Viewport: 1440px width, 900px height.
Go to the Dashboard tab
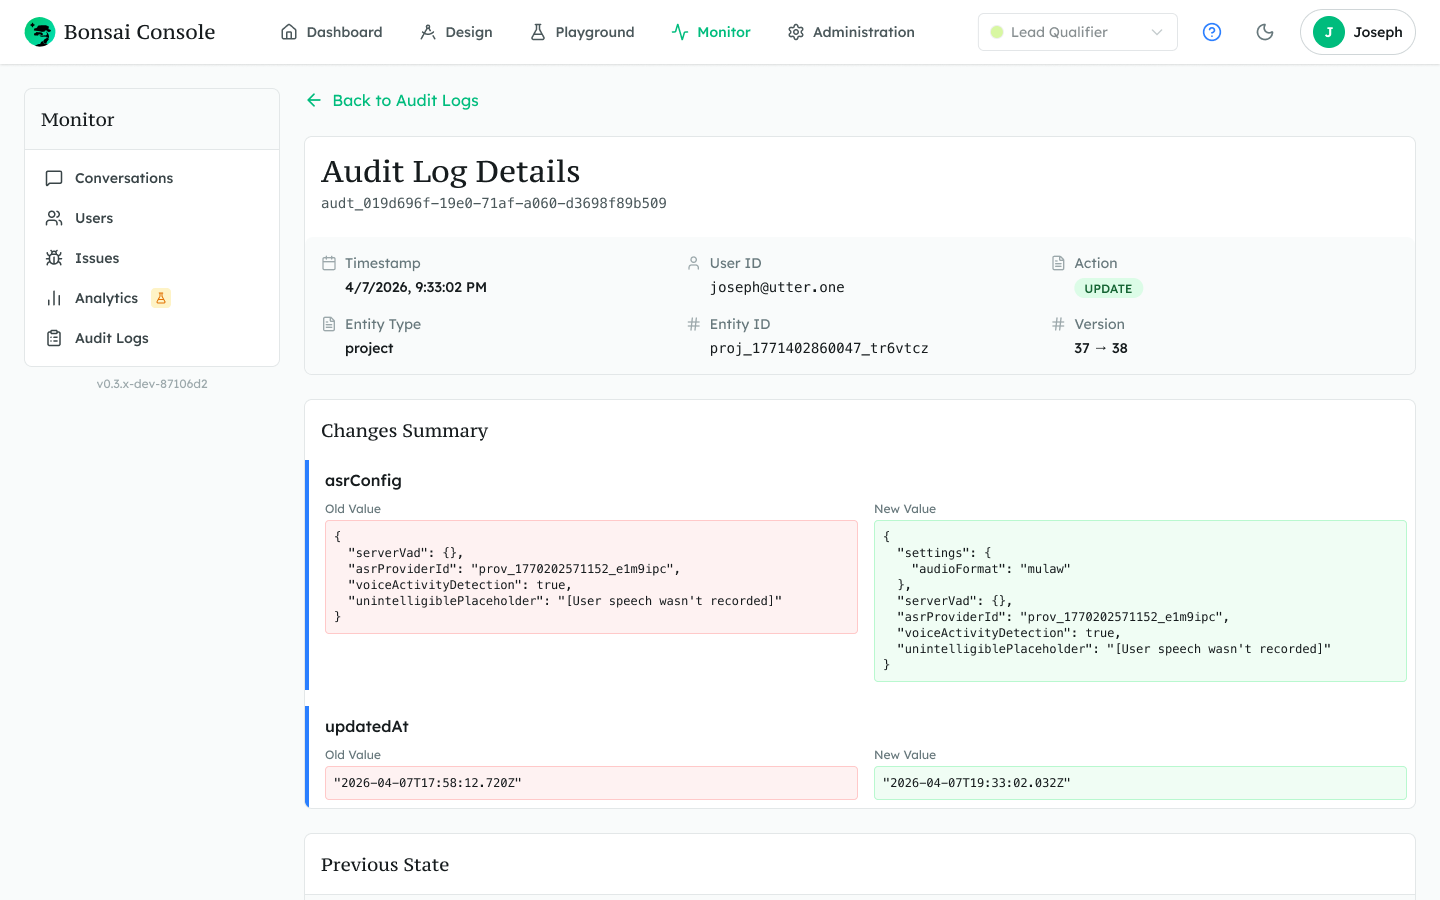click(x=332, y=32)
